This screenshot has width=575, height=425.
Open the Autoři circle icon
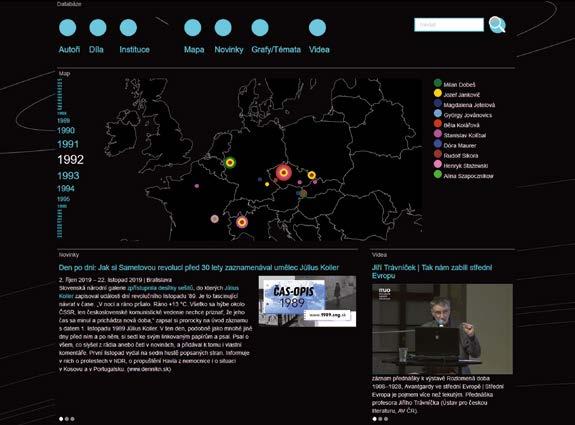67,28
